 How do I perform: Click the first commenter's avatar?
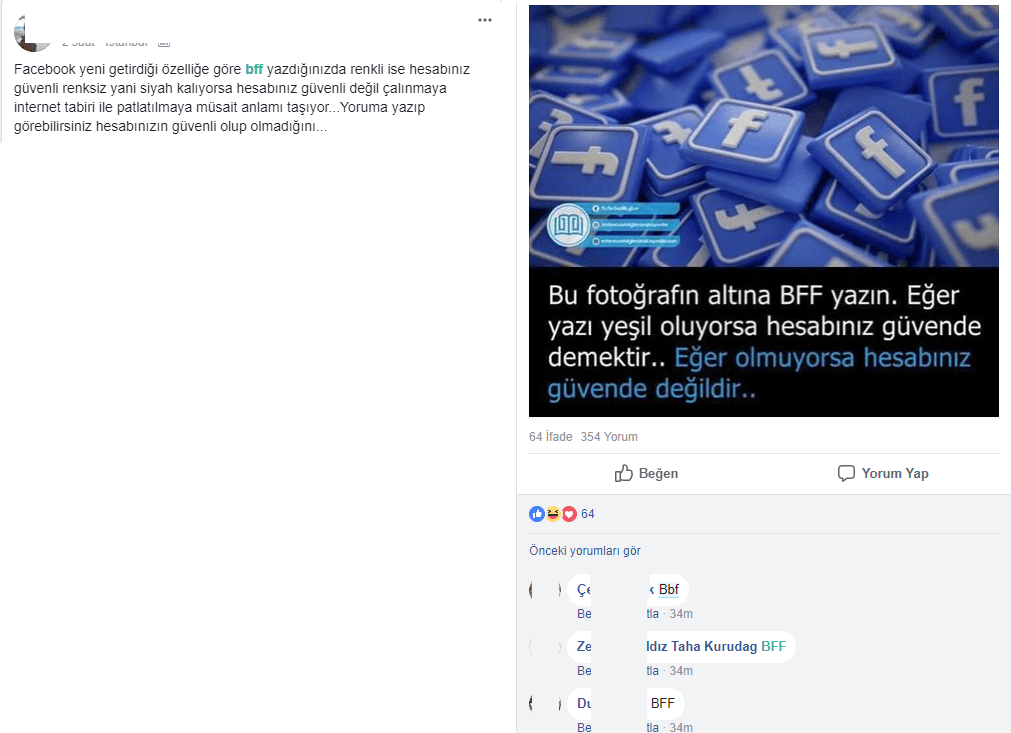tap(545, 589)
